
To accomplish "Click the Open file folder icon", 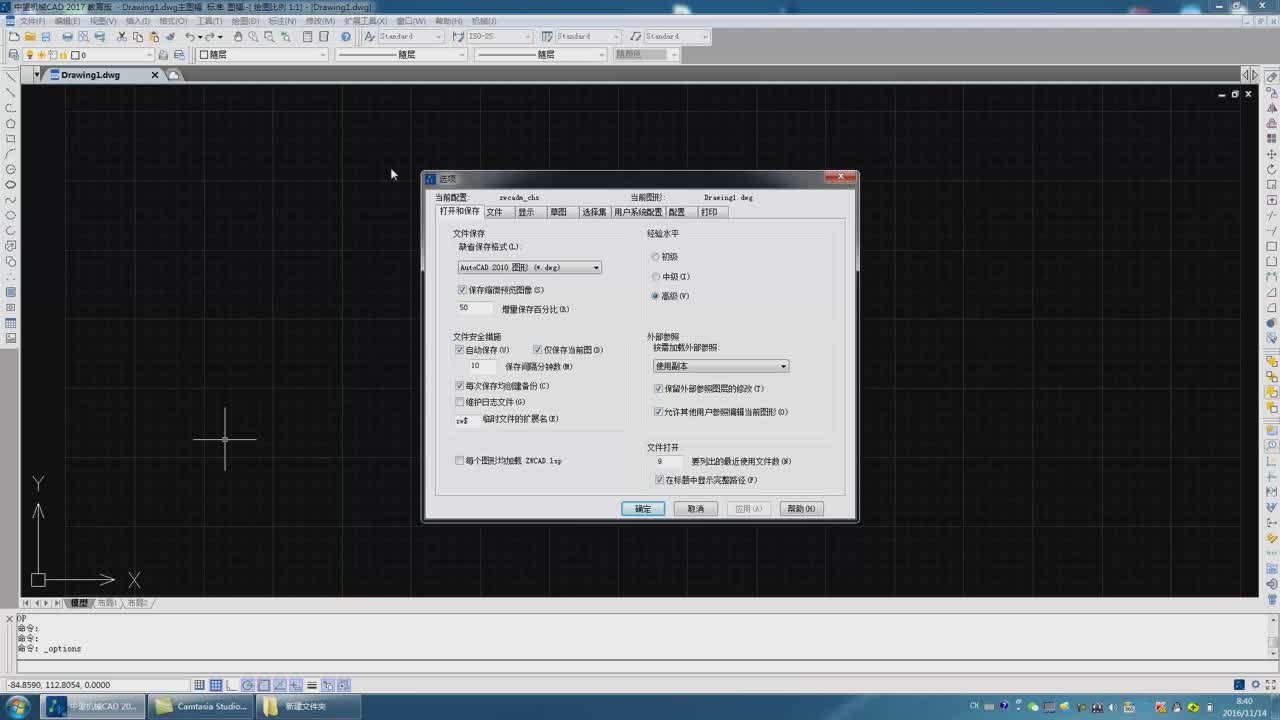I will (30, 37).
